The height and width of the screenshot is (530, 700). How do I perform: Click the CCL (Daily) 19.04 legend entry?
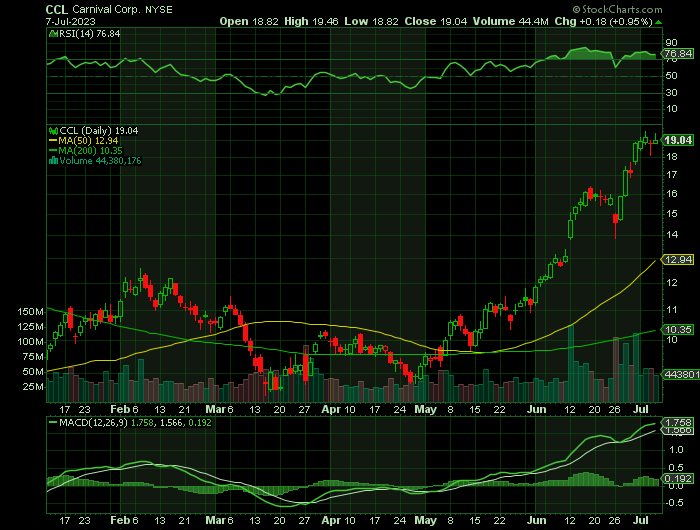point(99,131)
